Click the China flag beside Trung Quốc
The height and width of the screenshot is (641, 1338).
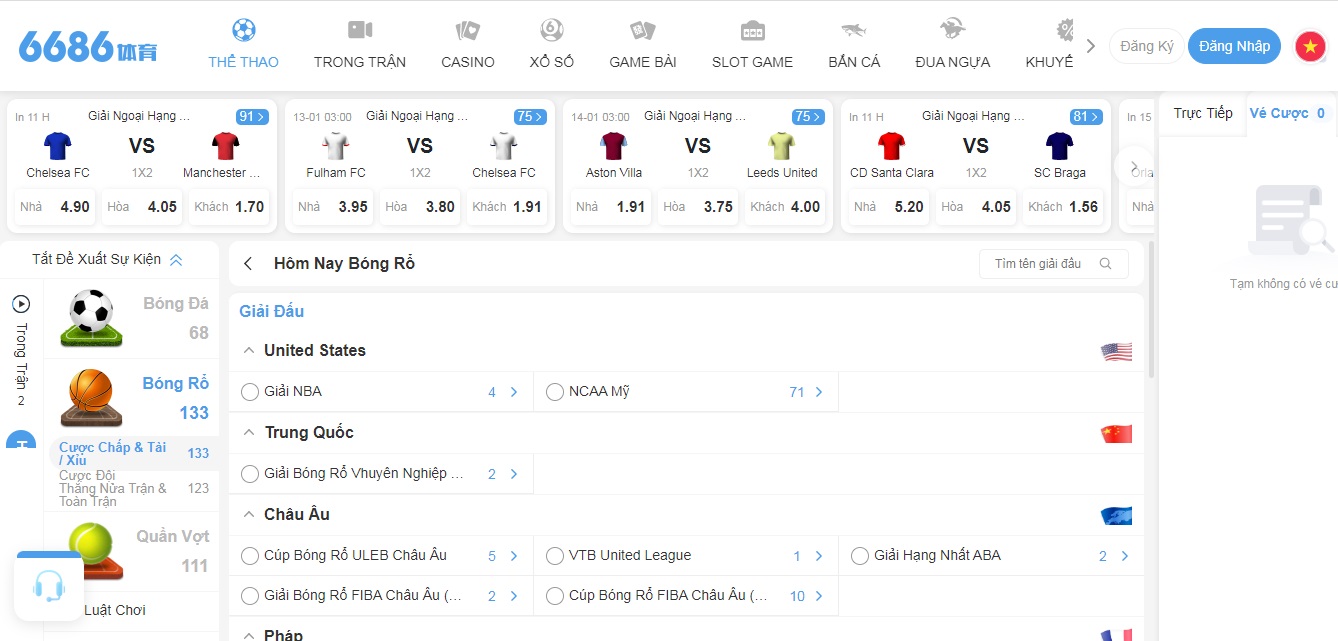tap(1116, 433)
